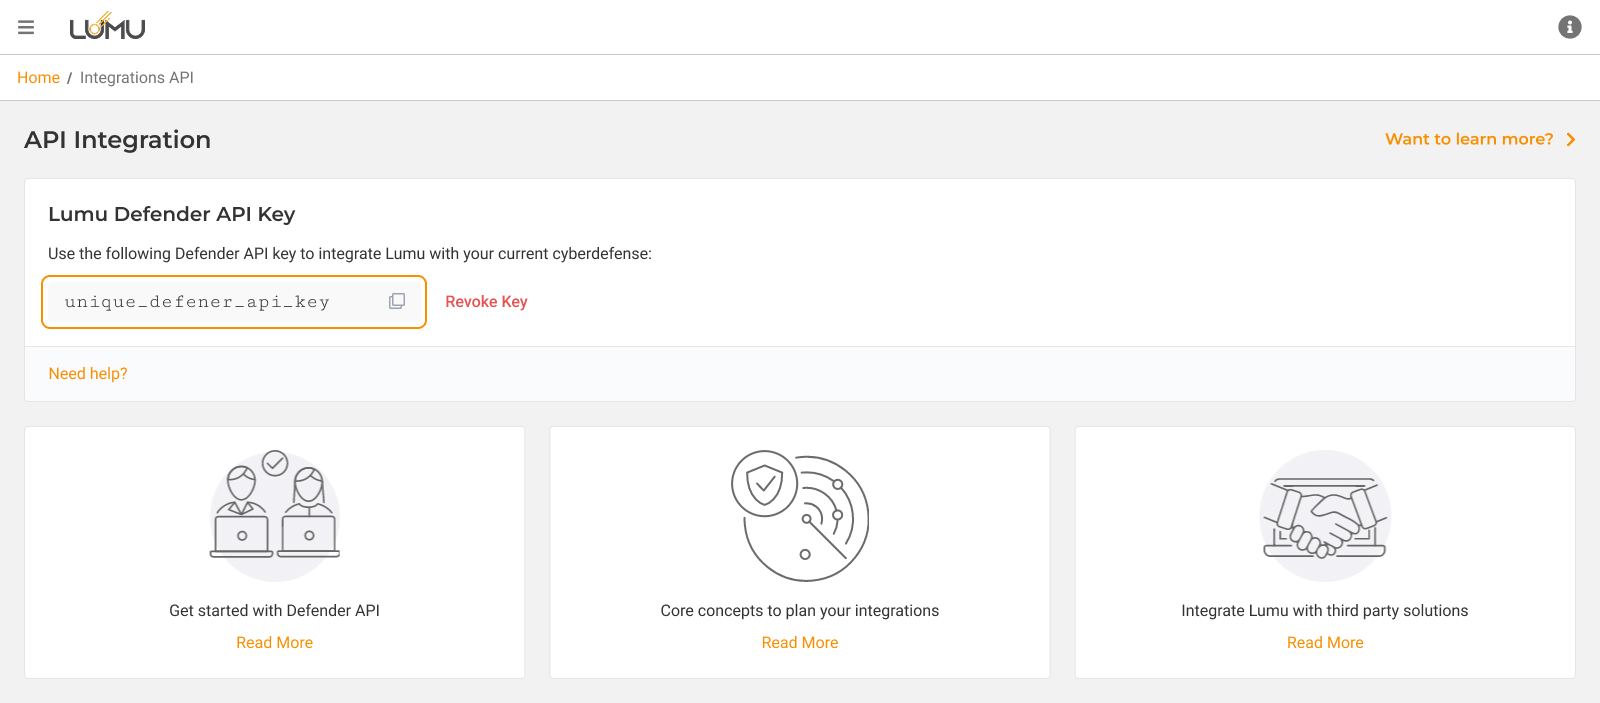The width and height of the screenshot is (1600, 703).
Task: Click the arrow beside Want to learn more
Action: (1571, 139)
